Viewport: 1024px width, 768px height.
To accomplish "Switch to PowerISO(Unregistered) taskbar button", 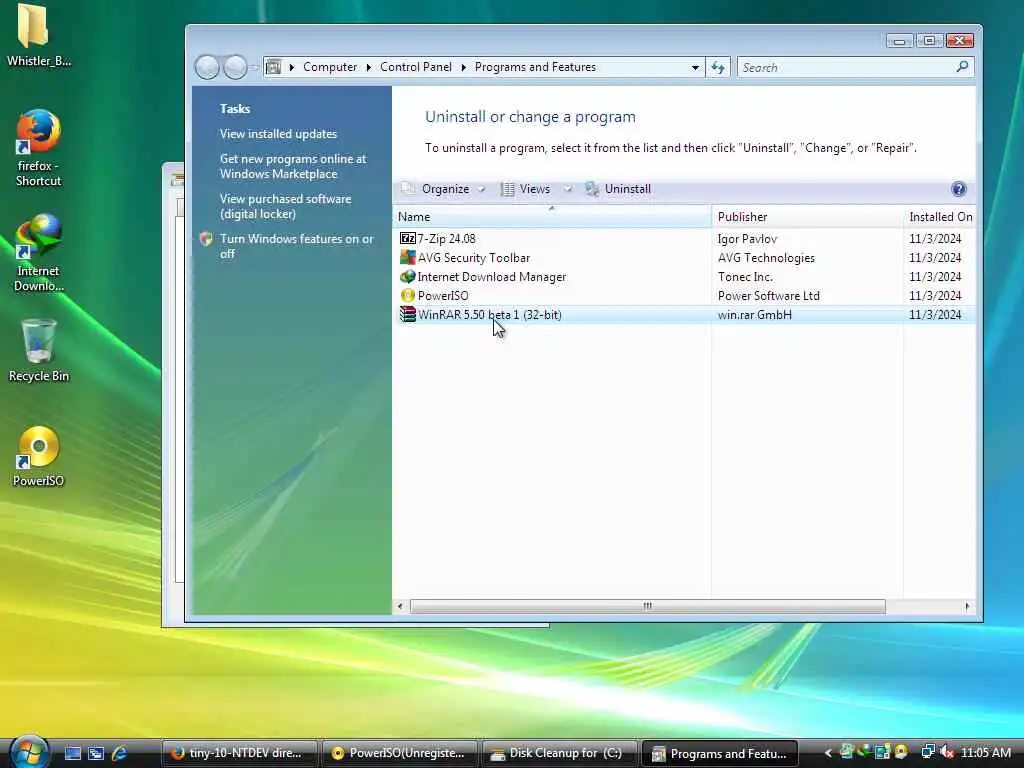I will (399, 753).
